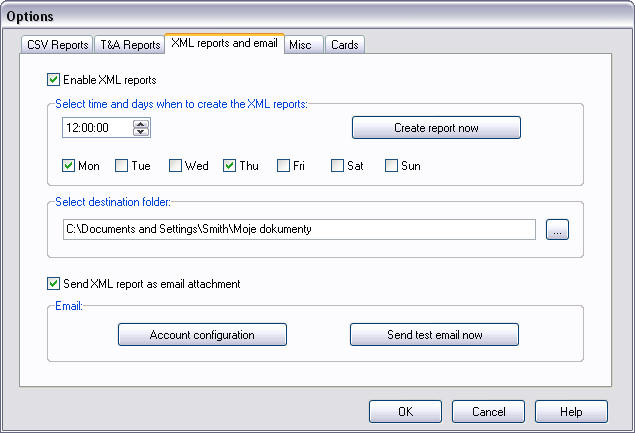
Task: Click the destination folder path field
Action: [298, 230]
